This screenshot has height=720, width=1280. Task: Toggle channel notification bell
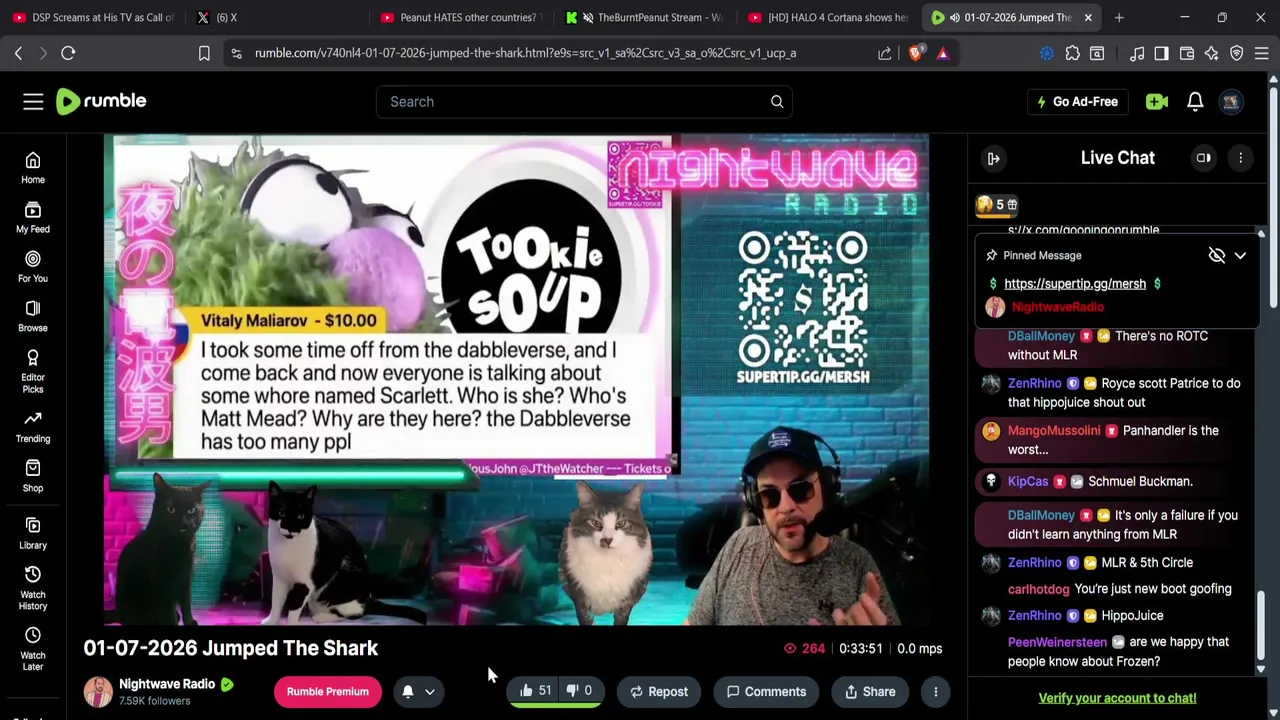point(408,691)
